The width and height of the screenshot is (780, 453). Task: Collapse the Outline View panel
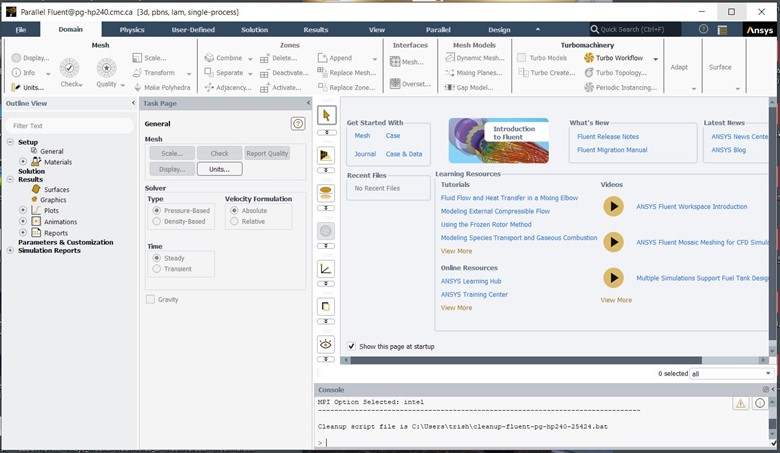133,103
